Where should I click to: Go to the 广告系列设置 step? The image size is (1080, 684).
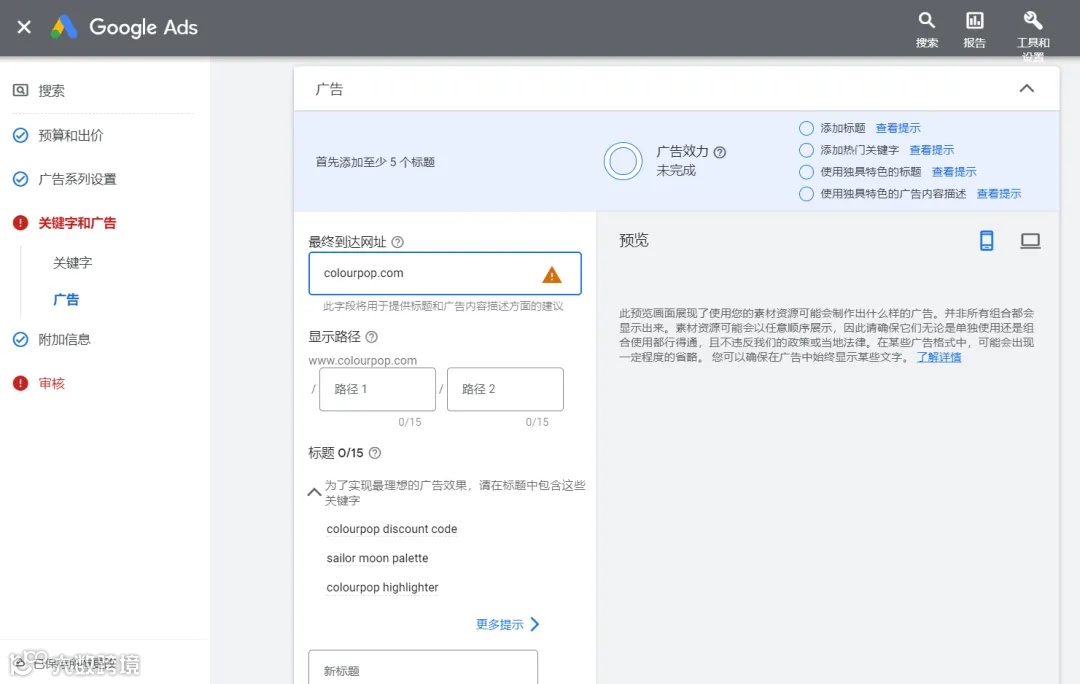click(x=77, y=179)
